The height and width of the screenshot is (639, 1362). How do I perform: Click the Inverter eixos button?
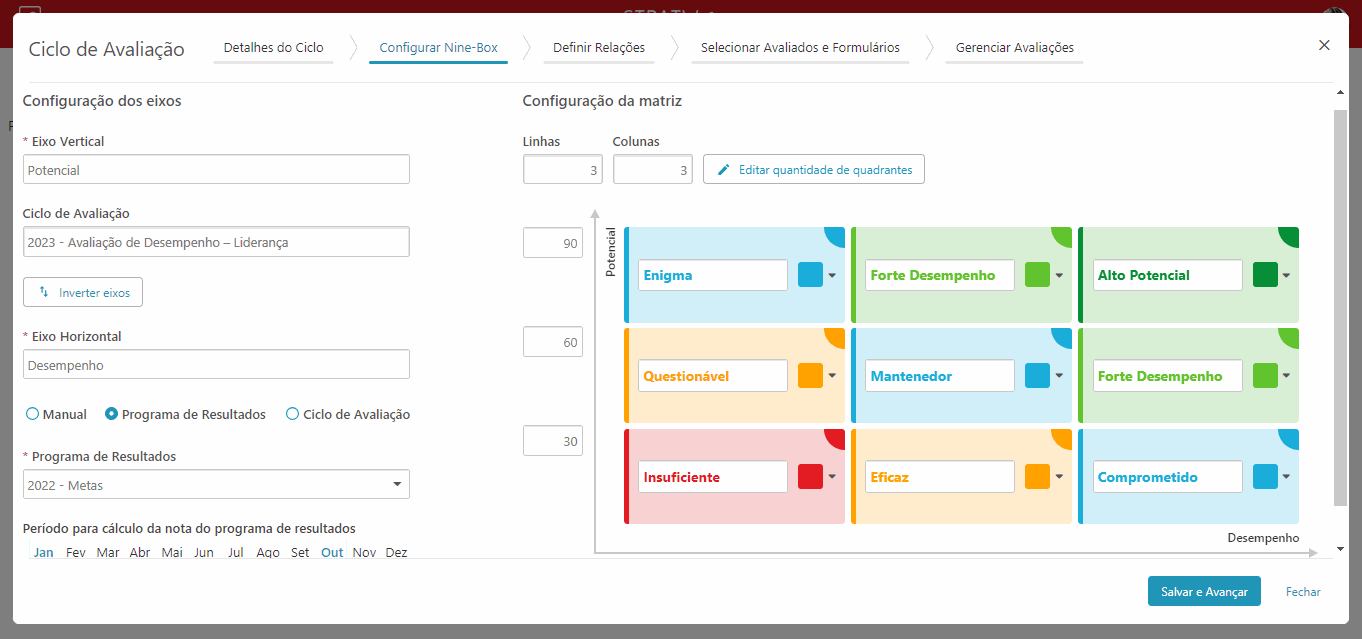[x=83, y=292]
